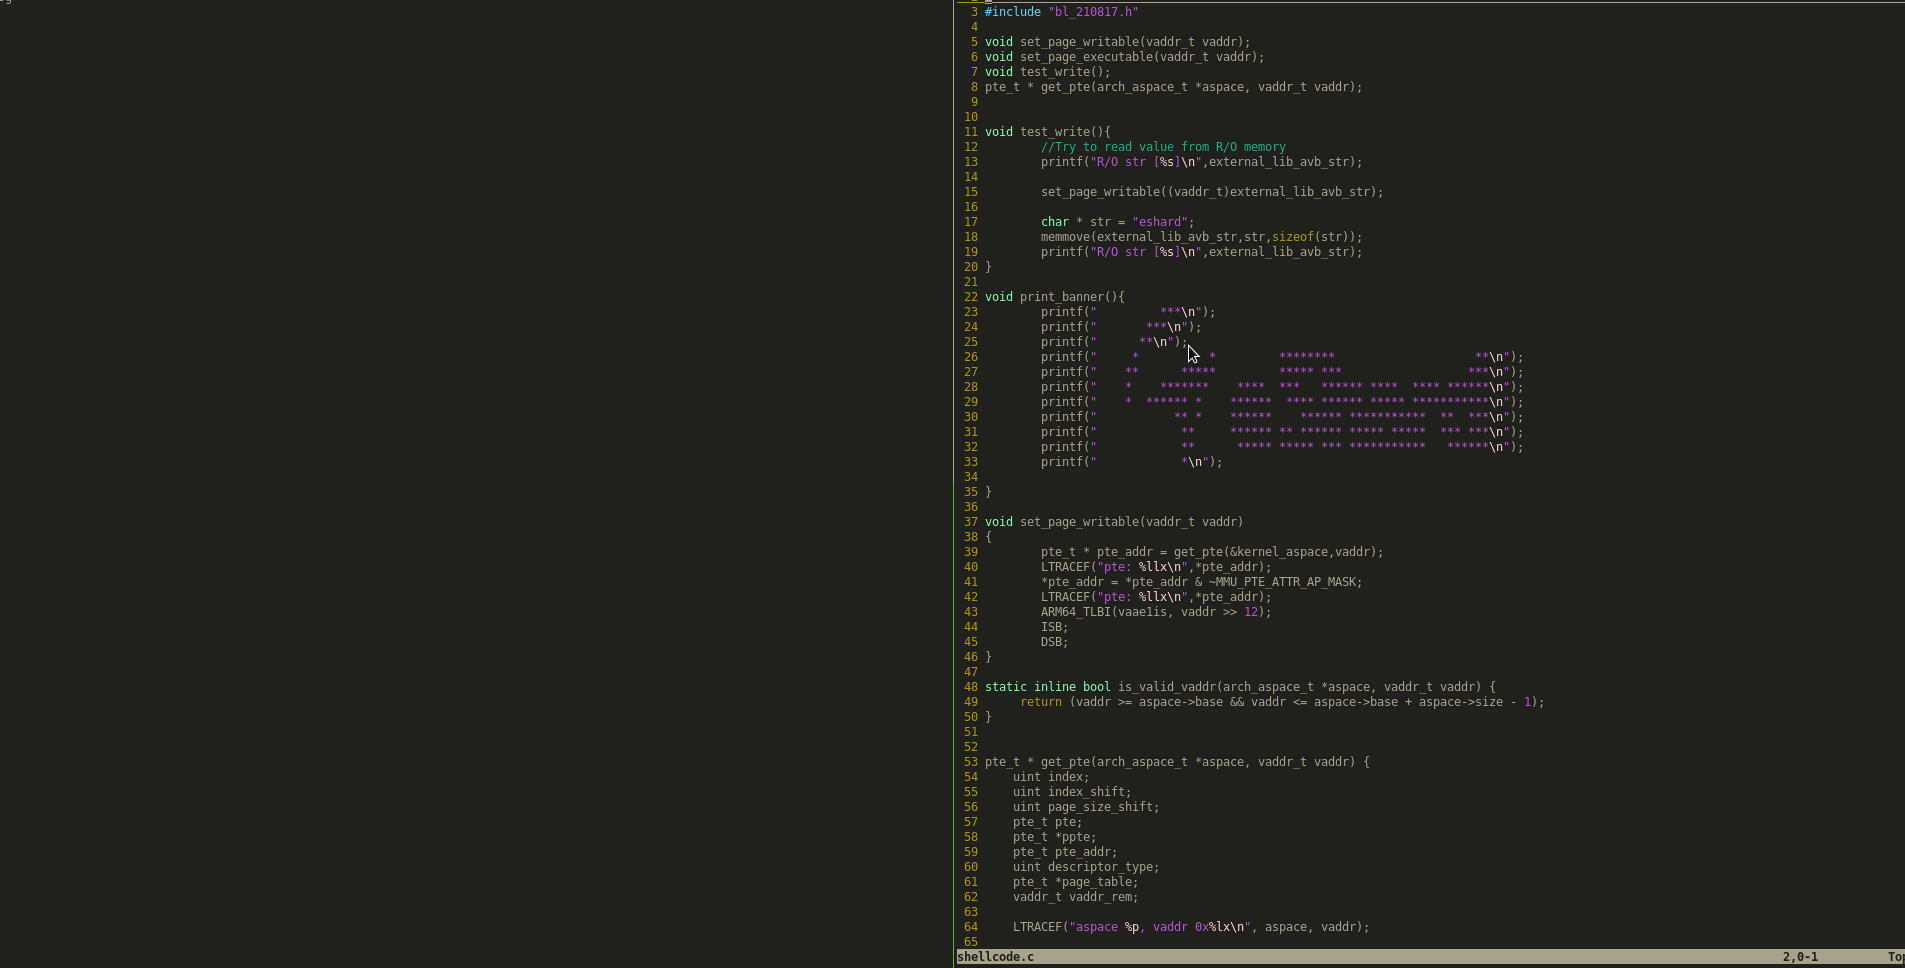Click the "2,0-1" cursor position indicator
The width and height of the screenshot is (1905, 968).
coord(1800,956)
